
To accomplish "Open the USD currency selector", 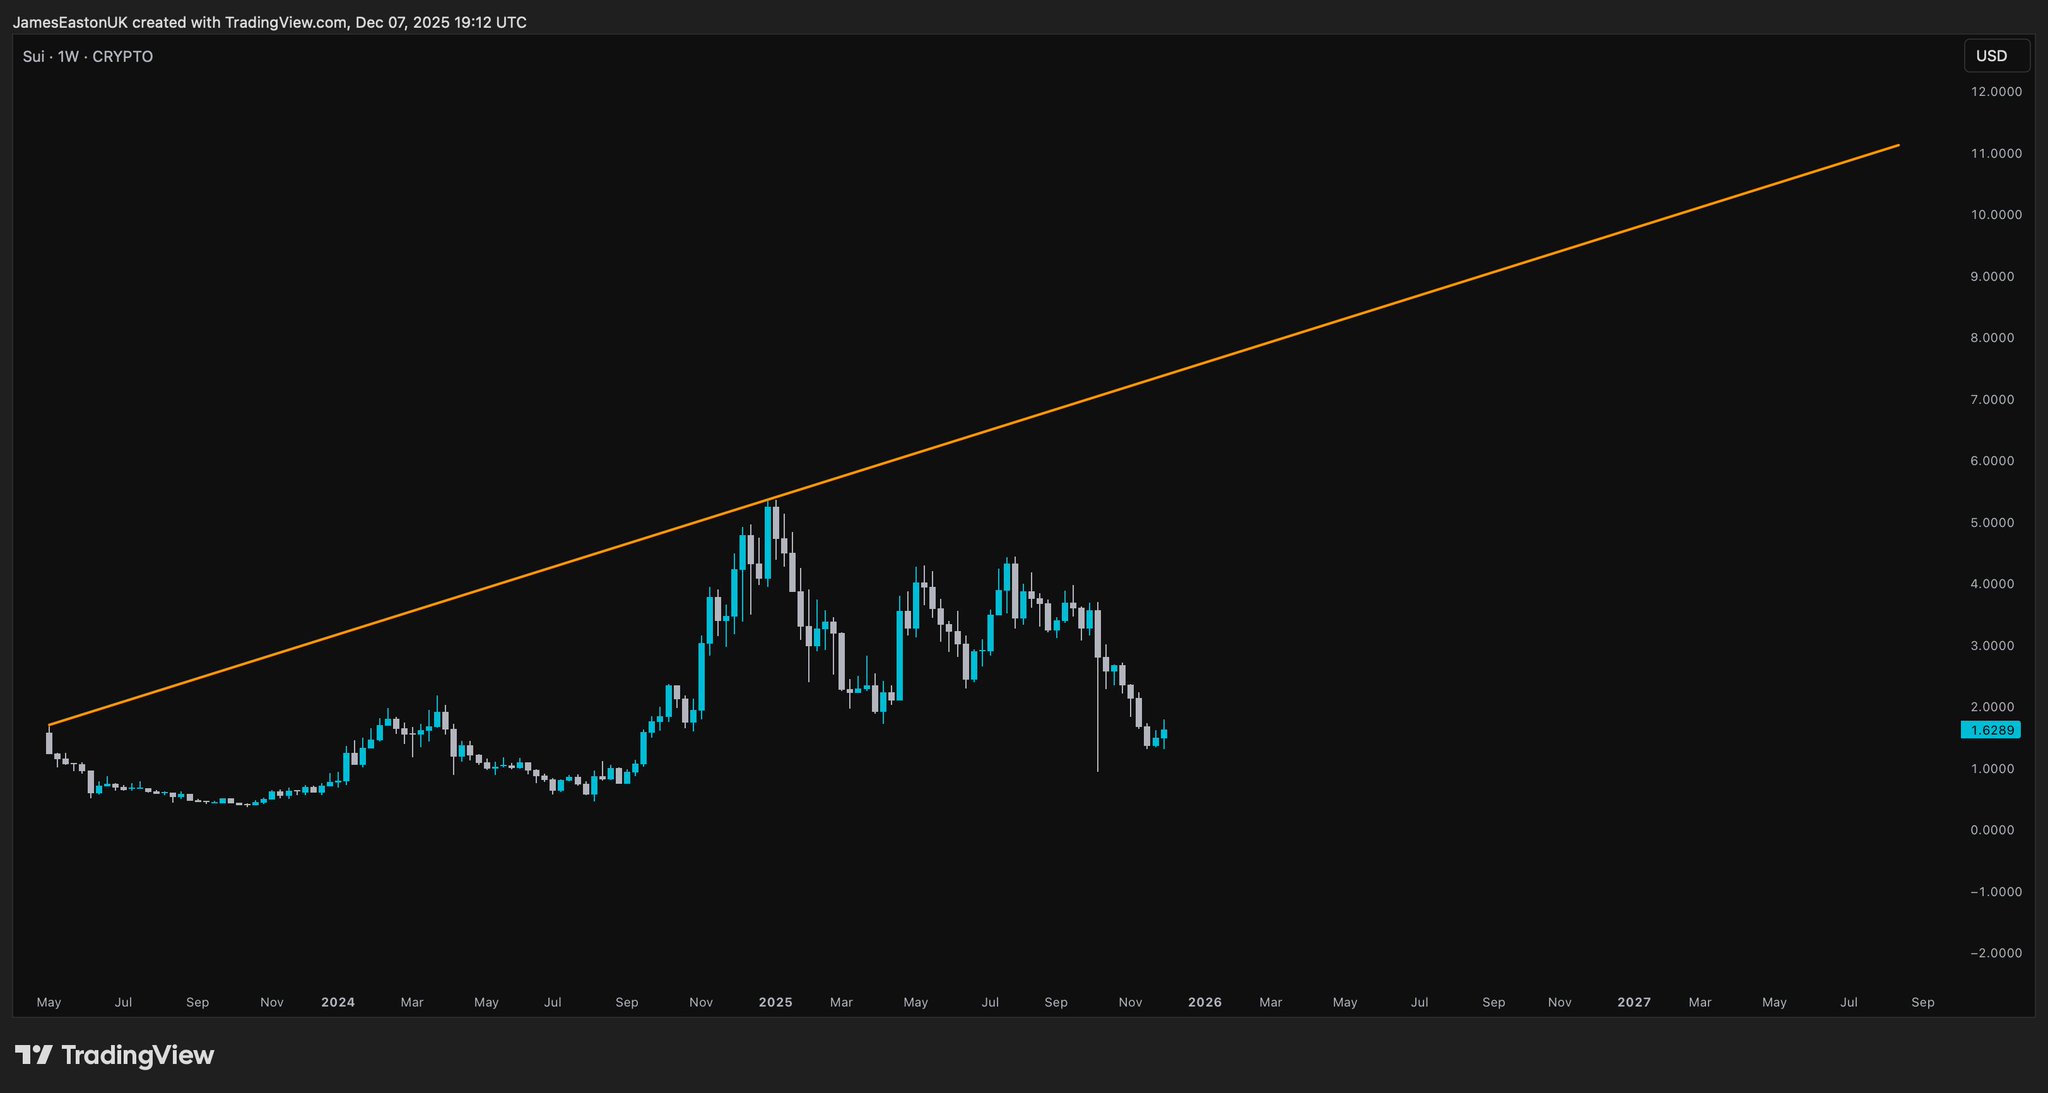I will coord(1996,56).
